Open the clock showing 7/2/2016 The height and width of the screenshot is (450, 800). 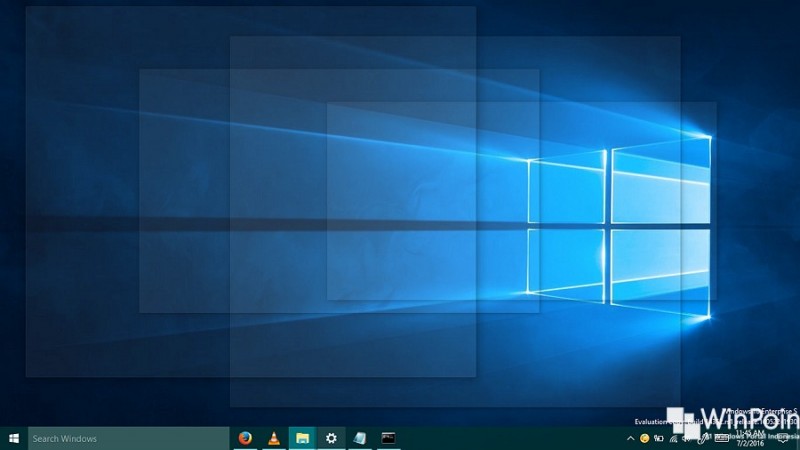coord(749,439)
